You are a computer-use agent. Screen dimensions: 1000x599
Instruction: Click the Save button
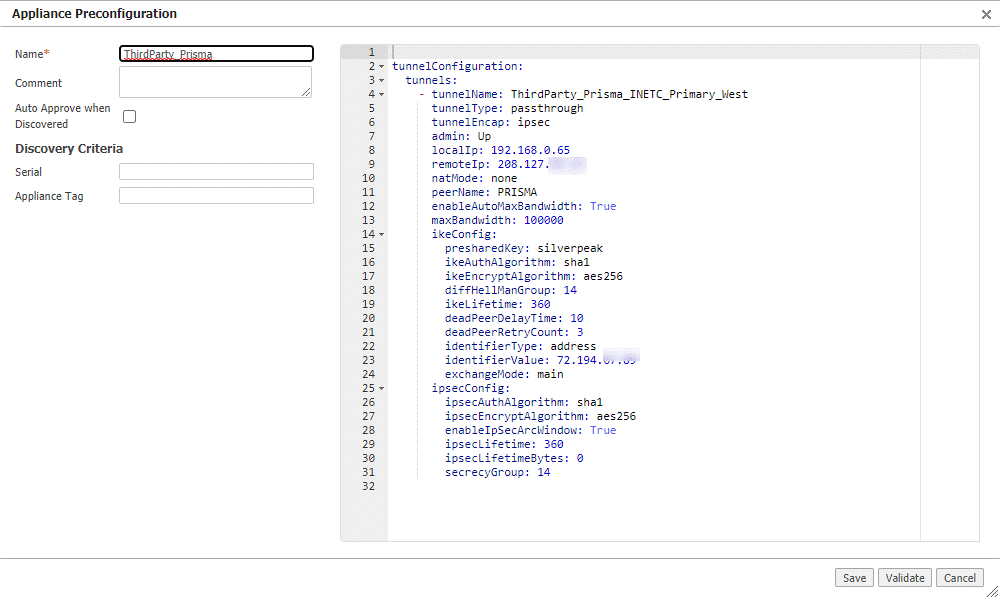(x=854, y=578)
